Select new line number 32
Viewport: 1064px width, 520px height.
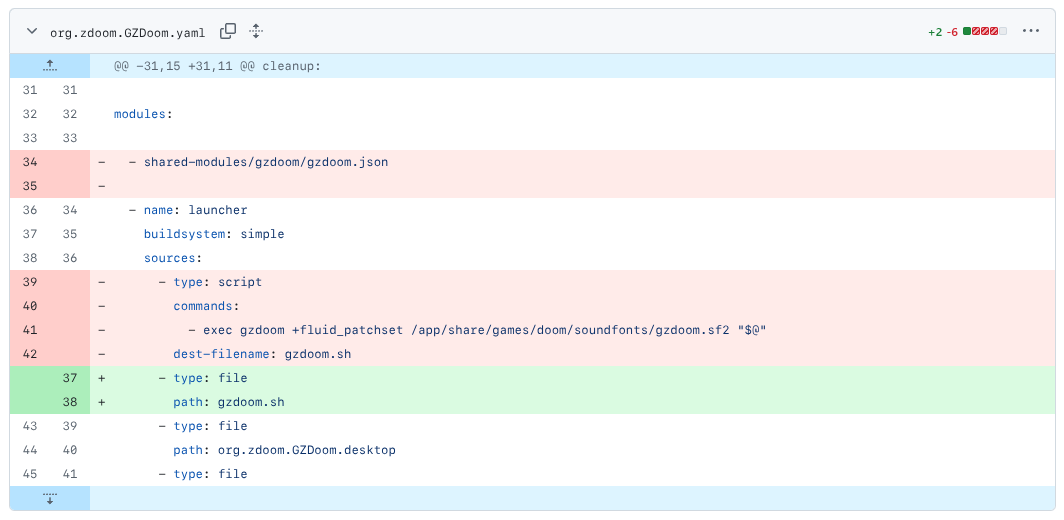point(70,114)
